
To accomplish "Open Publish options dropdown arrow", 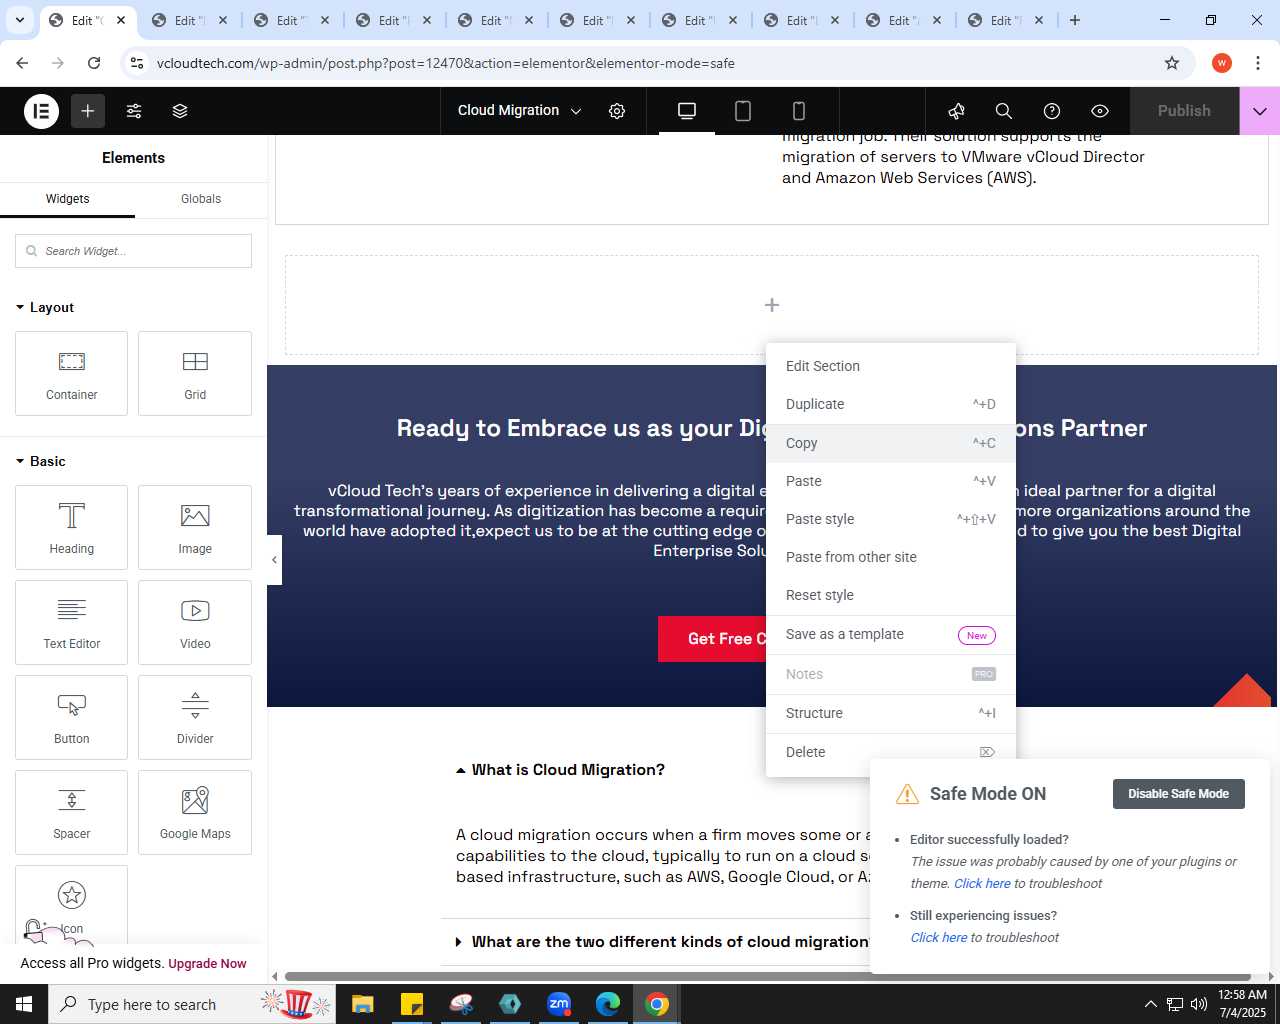I will [1260, 111].
